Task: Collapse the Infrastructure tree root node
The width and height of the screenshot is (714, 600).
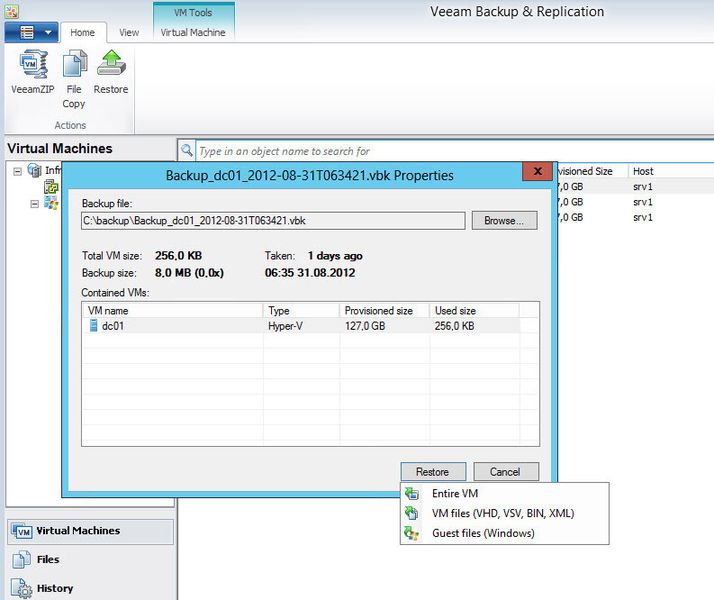Action: [x=17, y=172]
